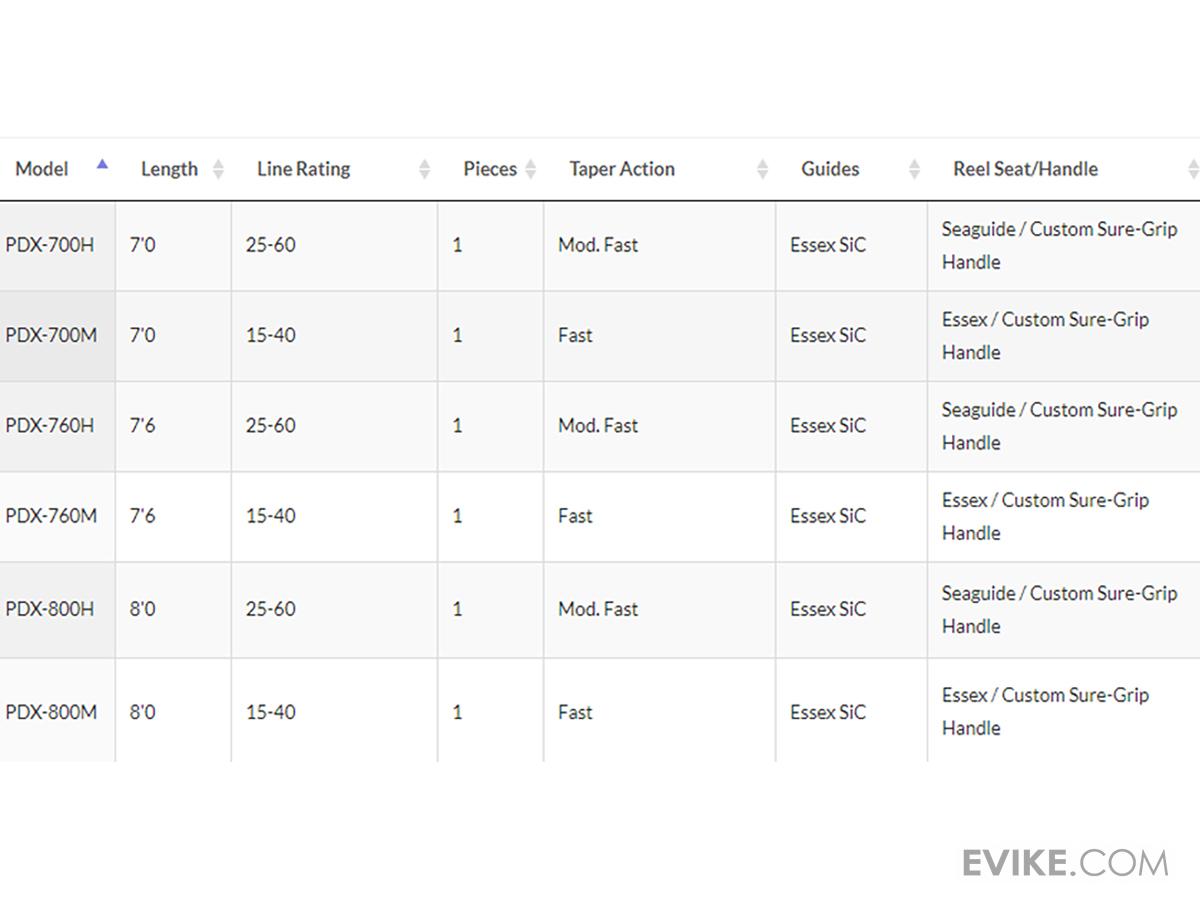
Task: Click the Guides header label
Action: tap(830, 169)
